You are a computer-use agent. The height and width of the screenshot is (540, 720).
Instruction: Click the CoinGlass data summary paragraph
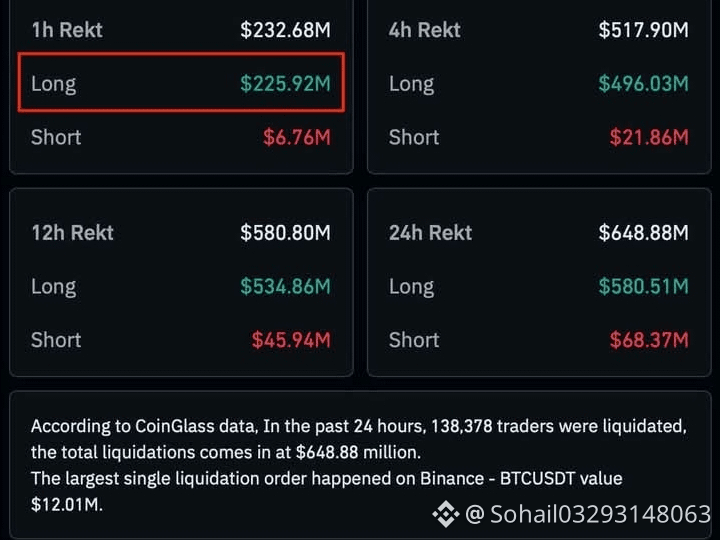[x=359, y=465]
